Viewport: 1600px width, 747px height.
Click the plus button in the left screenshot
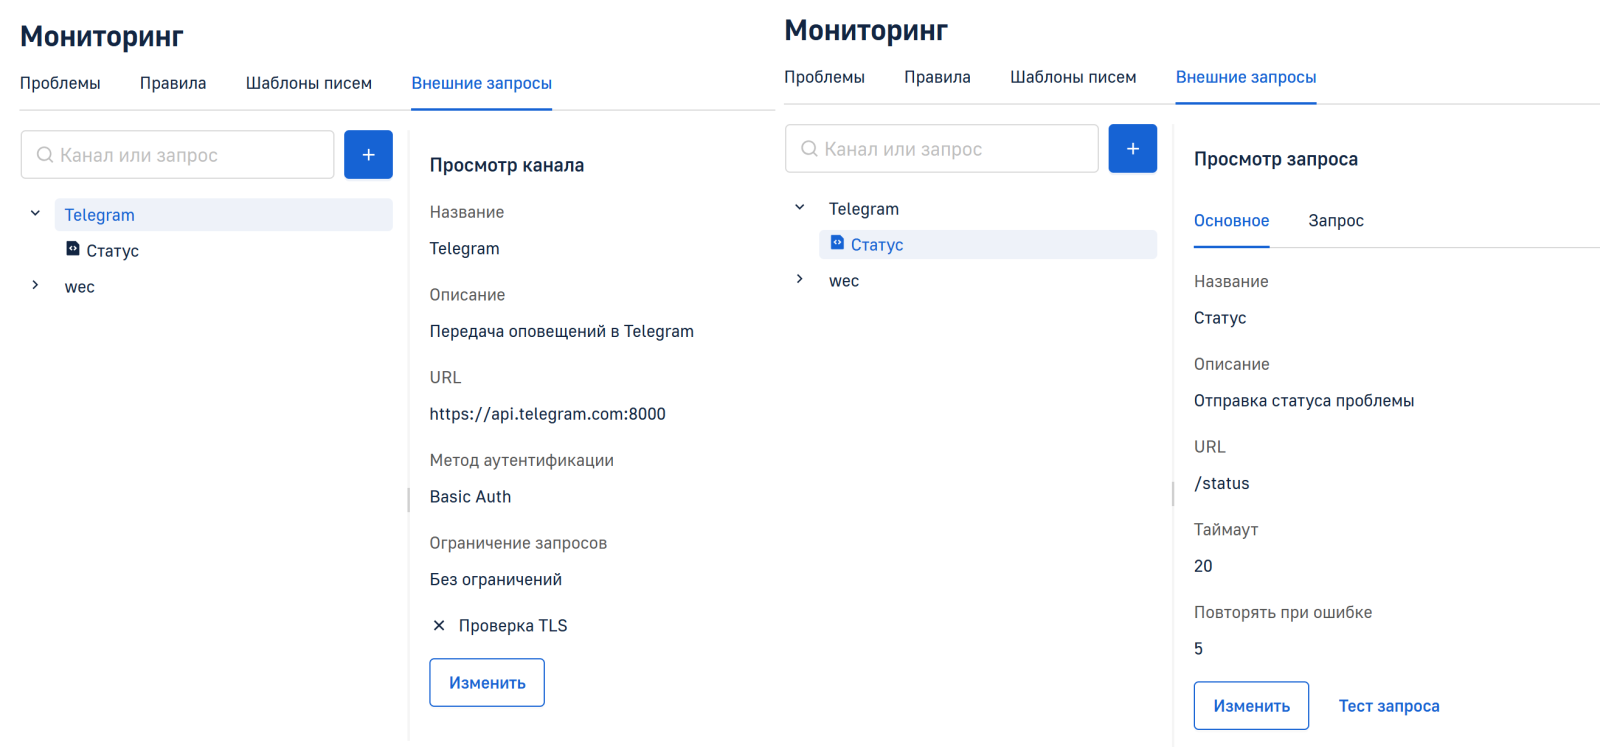(x=368, y=155)
